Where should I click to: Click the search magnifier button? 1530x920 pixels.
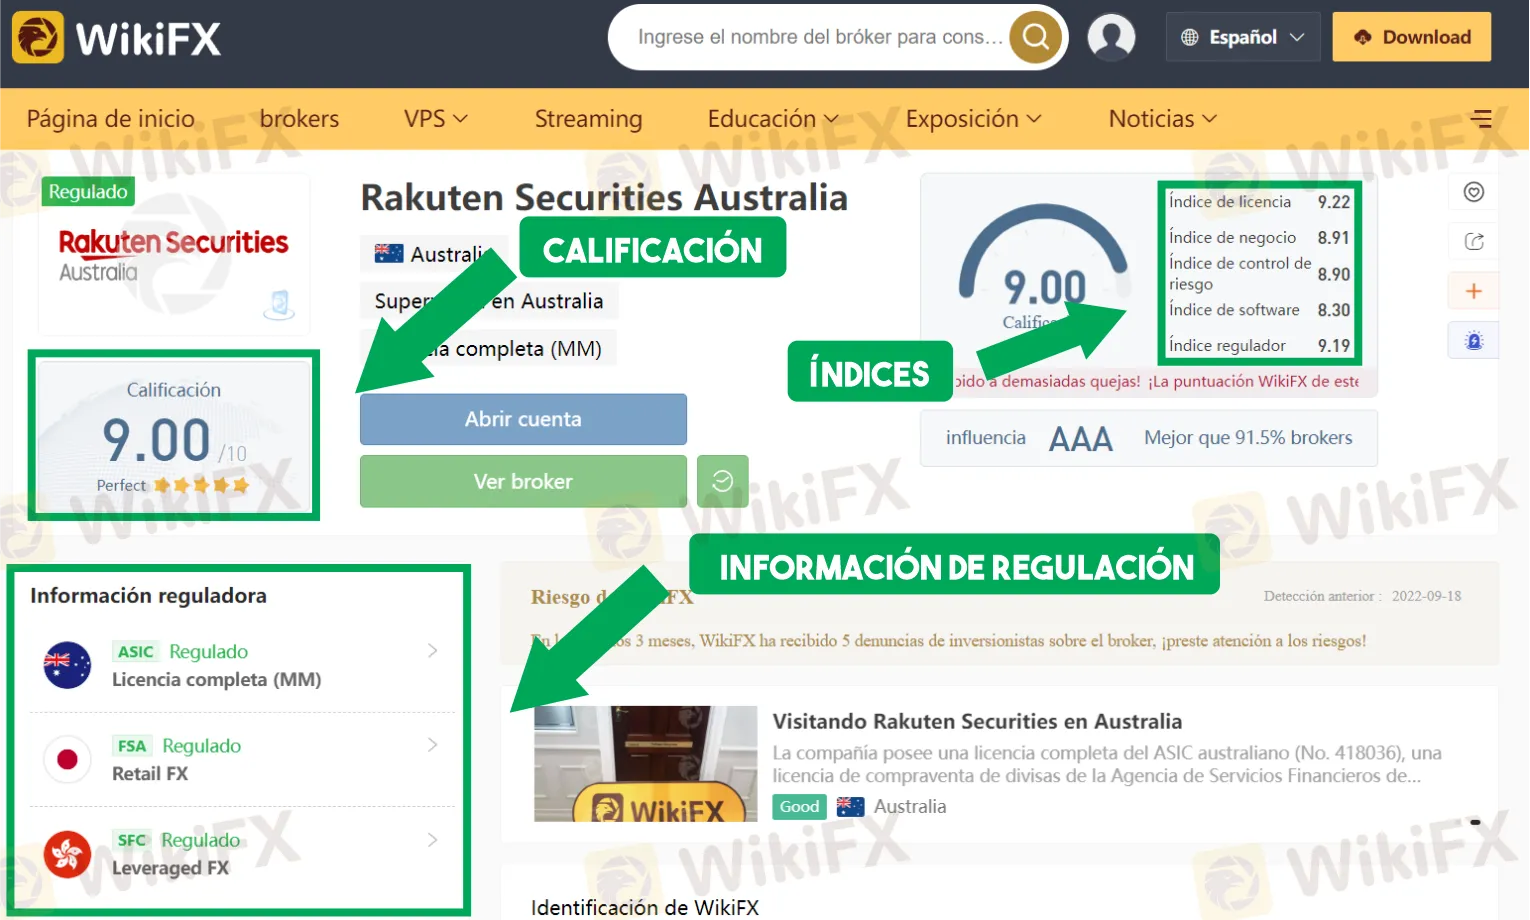[1036, 37]
